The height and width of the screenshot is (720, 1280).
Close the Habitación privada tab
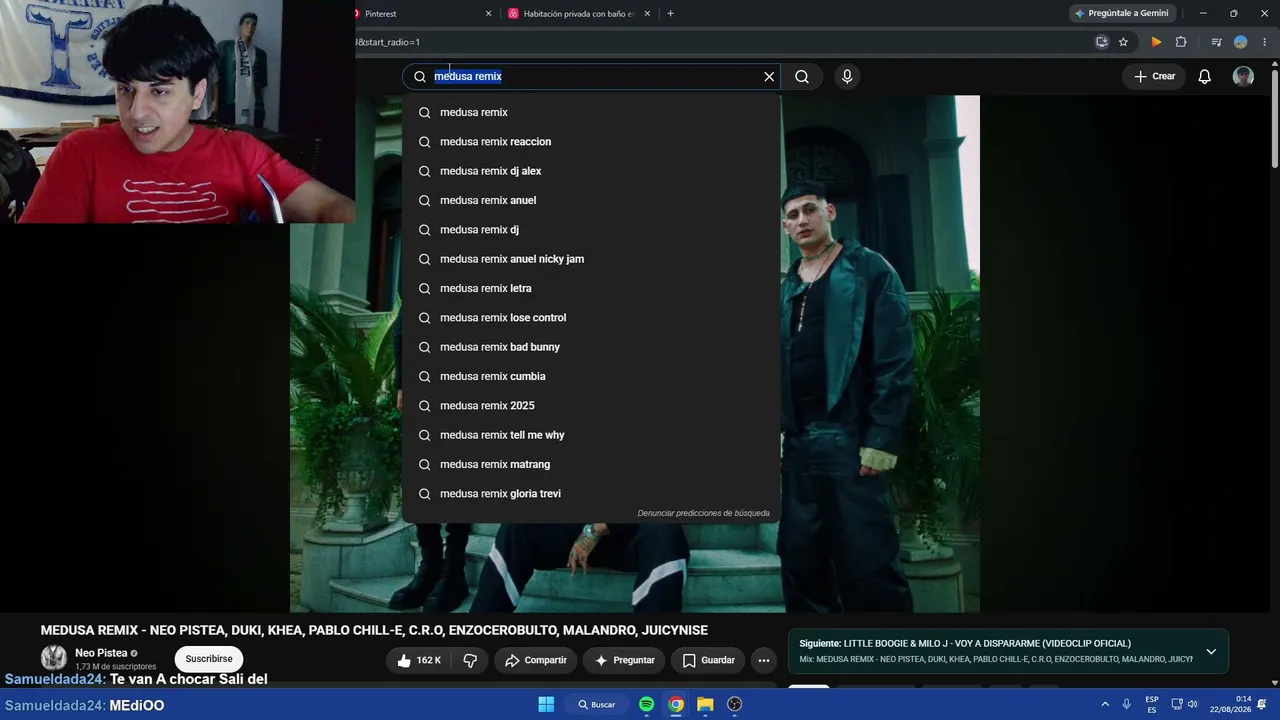tap(647, 13)
